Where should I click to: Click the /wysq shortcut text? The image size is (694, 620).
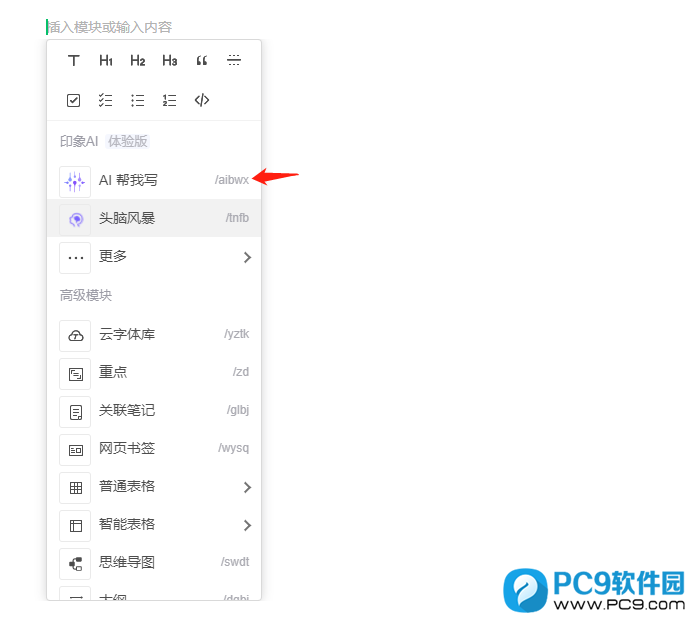[x=233, y=448]
